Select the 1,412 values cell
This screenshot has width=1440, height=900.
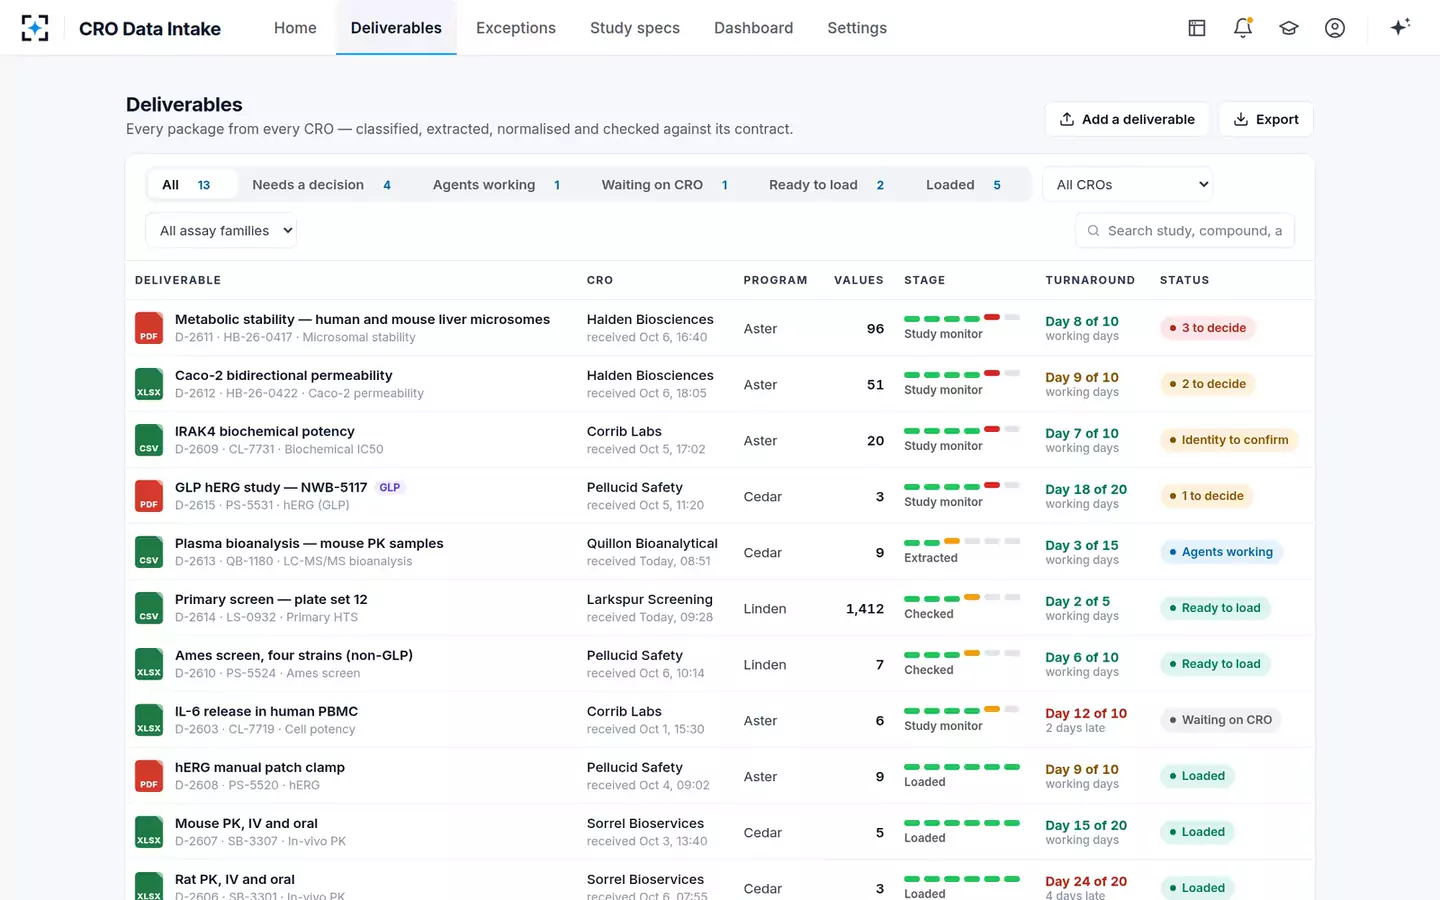point(865,608)
